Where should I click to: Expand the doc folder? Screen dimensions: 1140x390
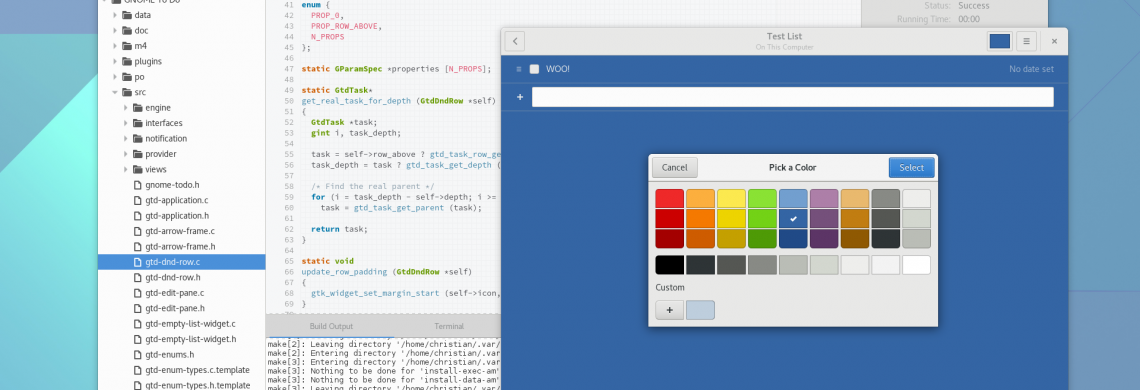115,31
